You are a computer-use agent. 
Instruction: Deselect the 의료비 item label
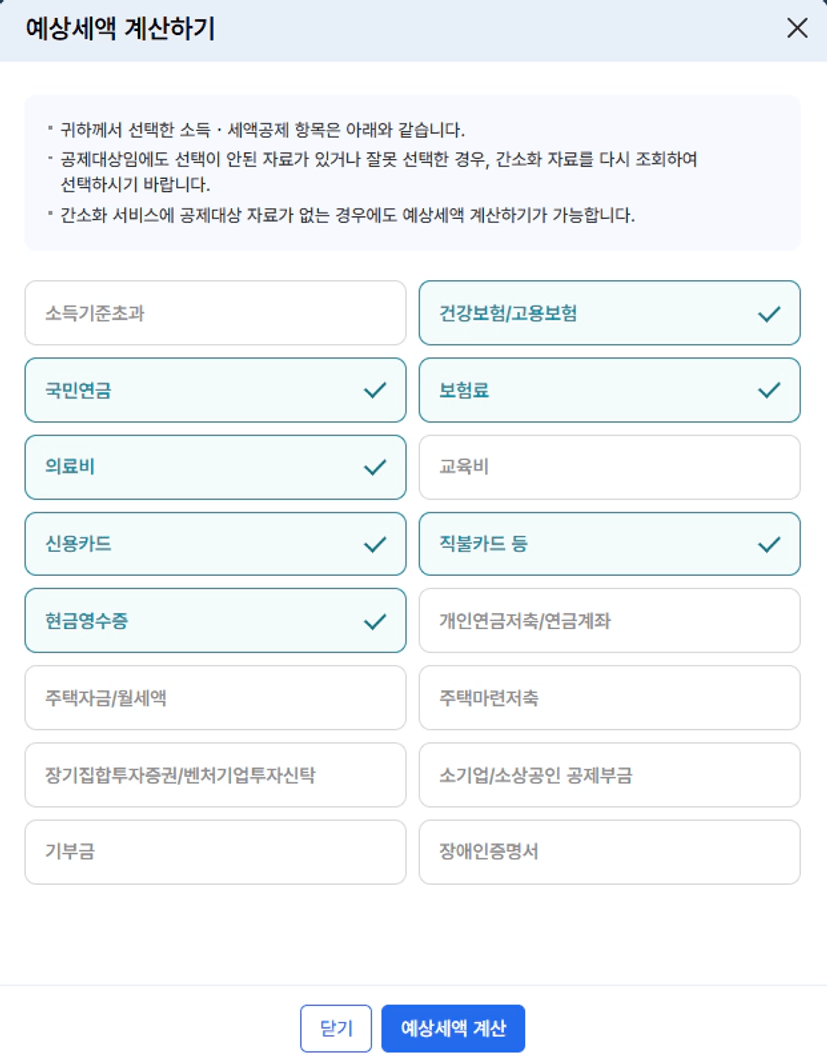coord(70,467)
